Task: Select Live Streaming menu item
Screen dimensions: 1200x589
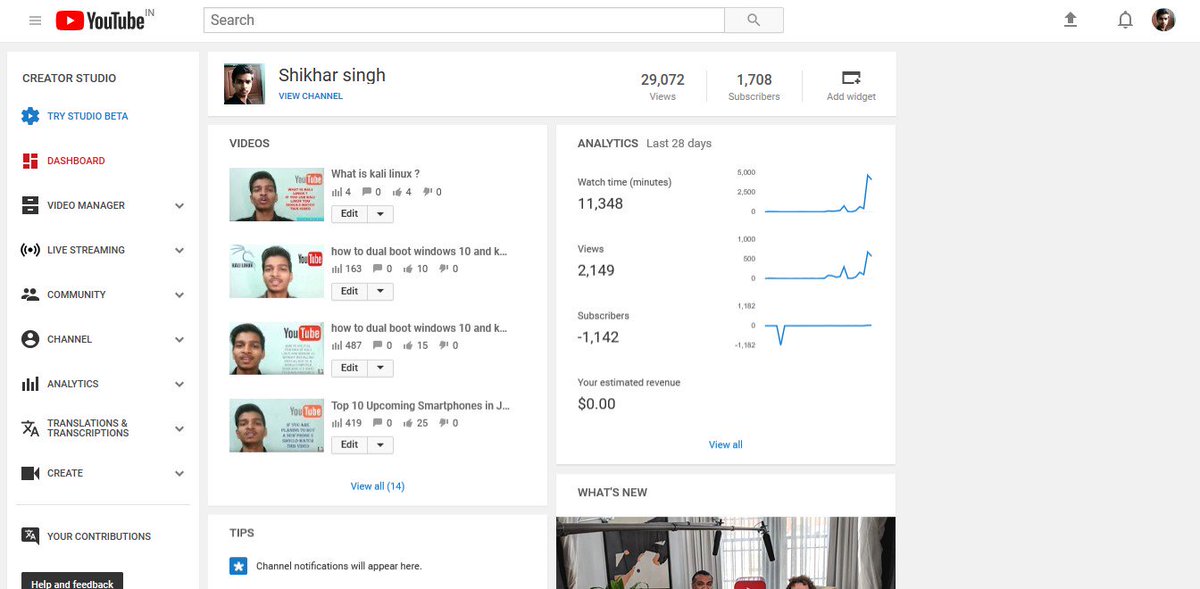Action: 86,250
